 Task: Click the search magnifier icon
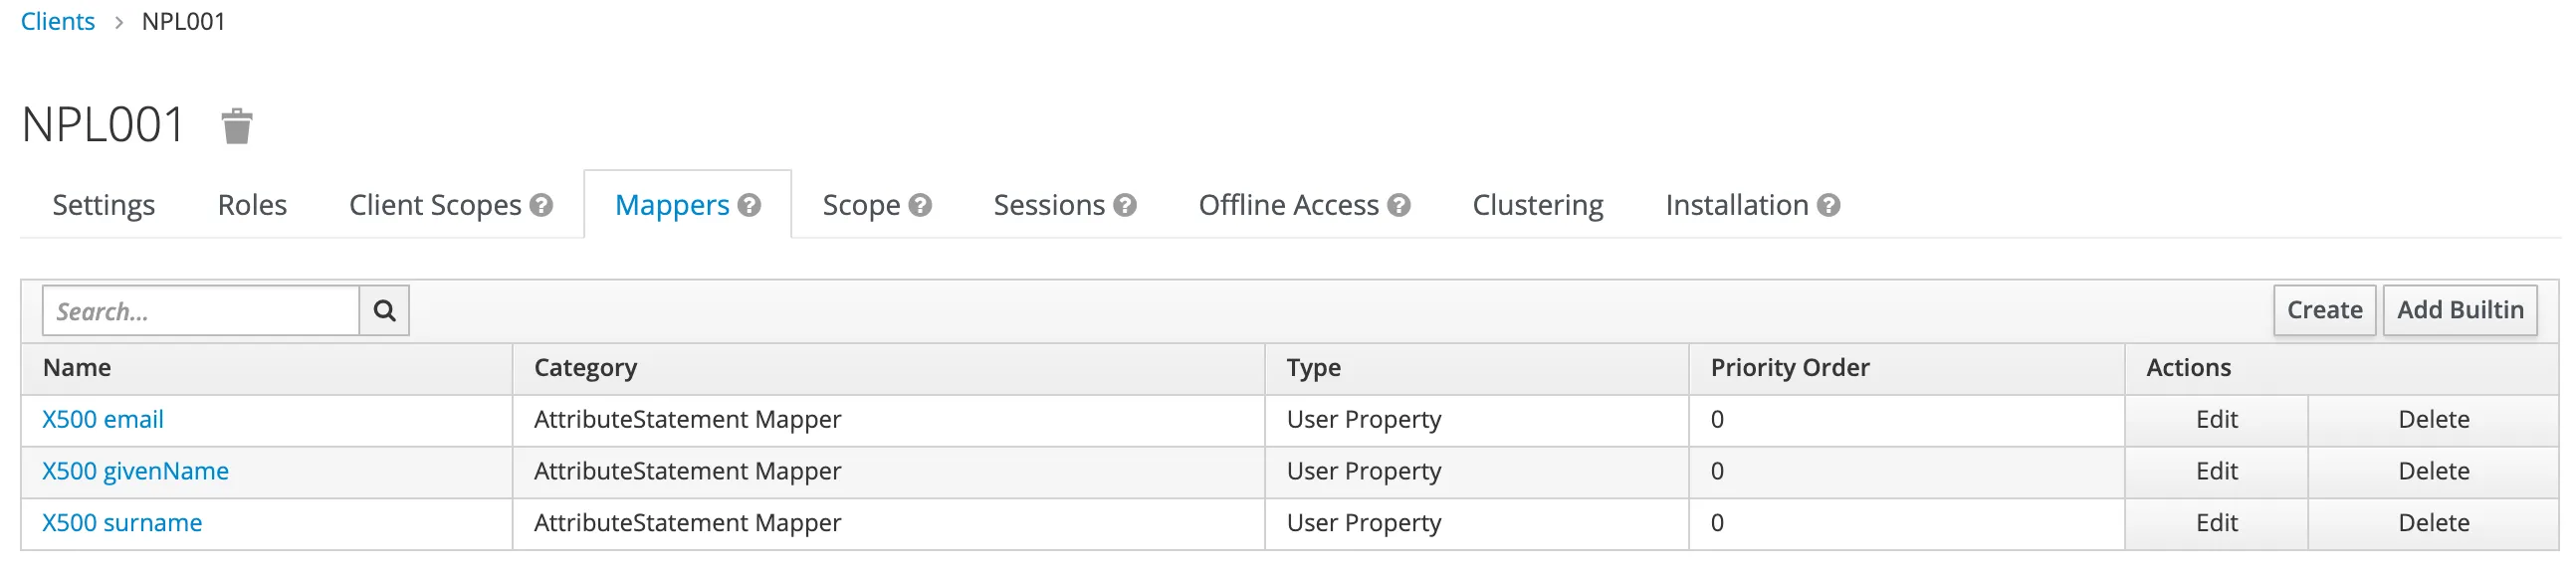point(384,311)
